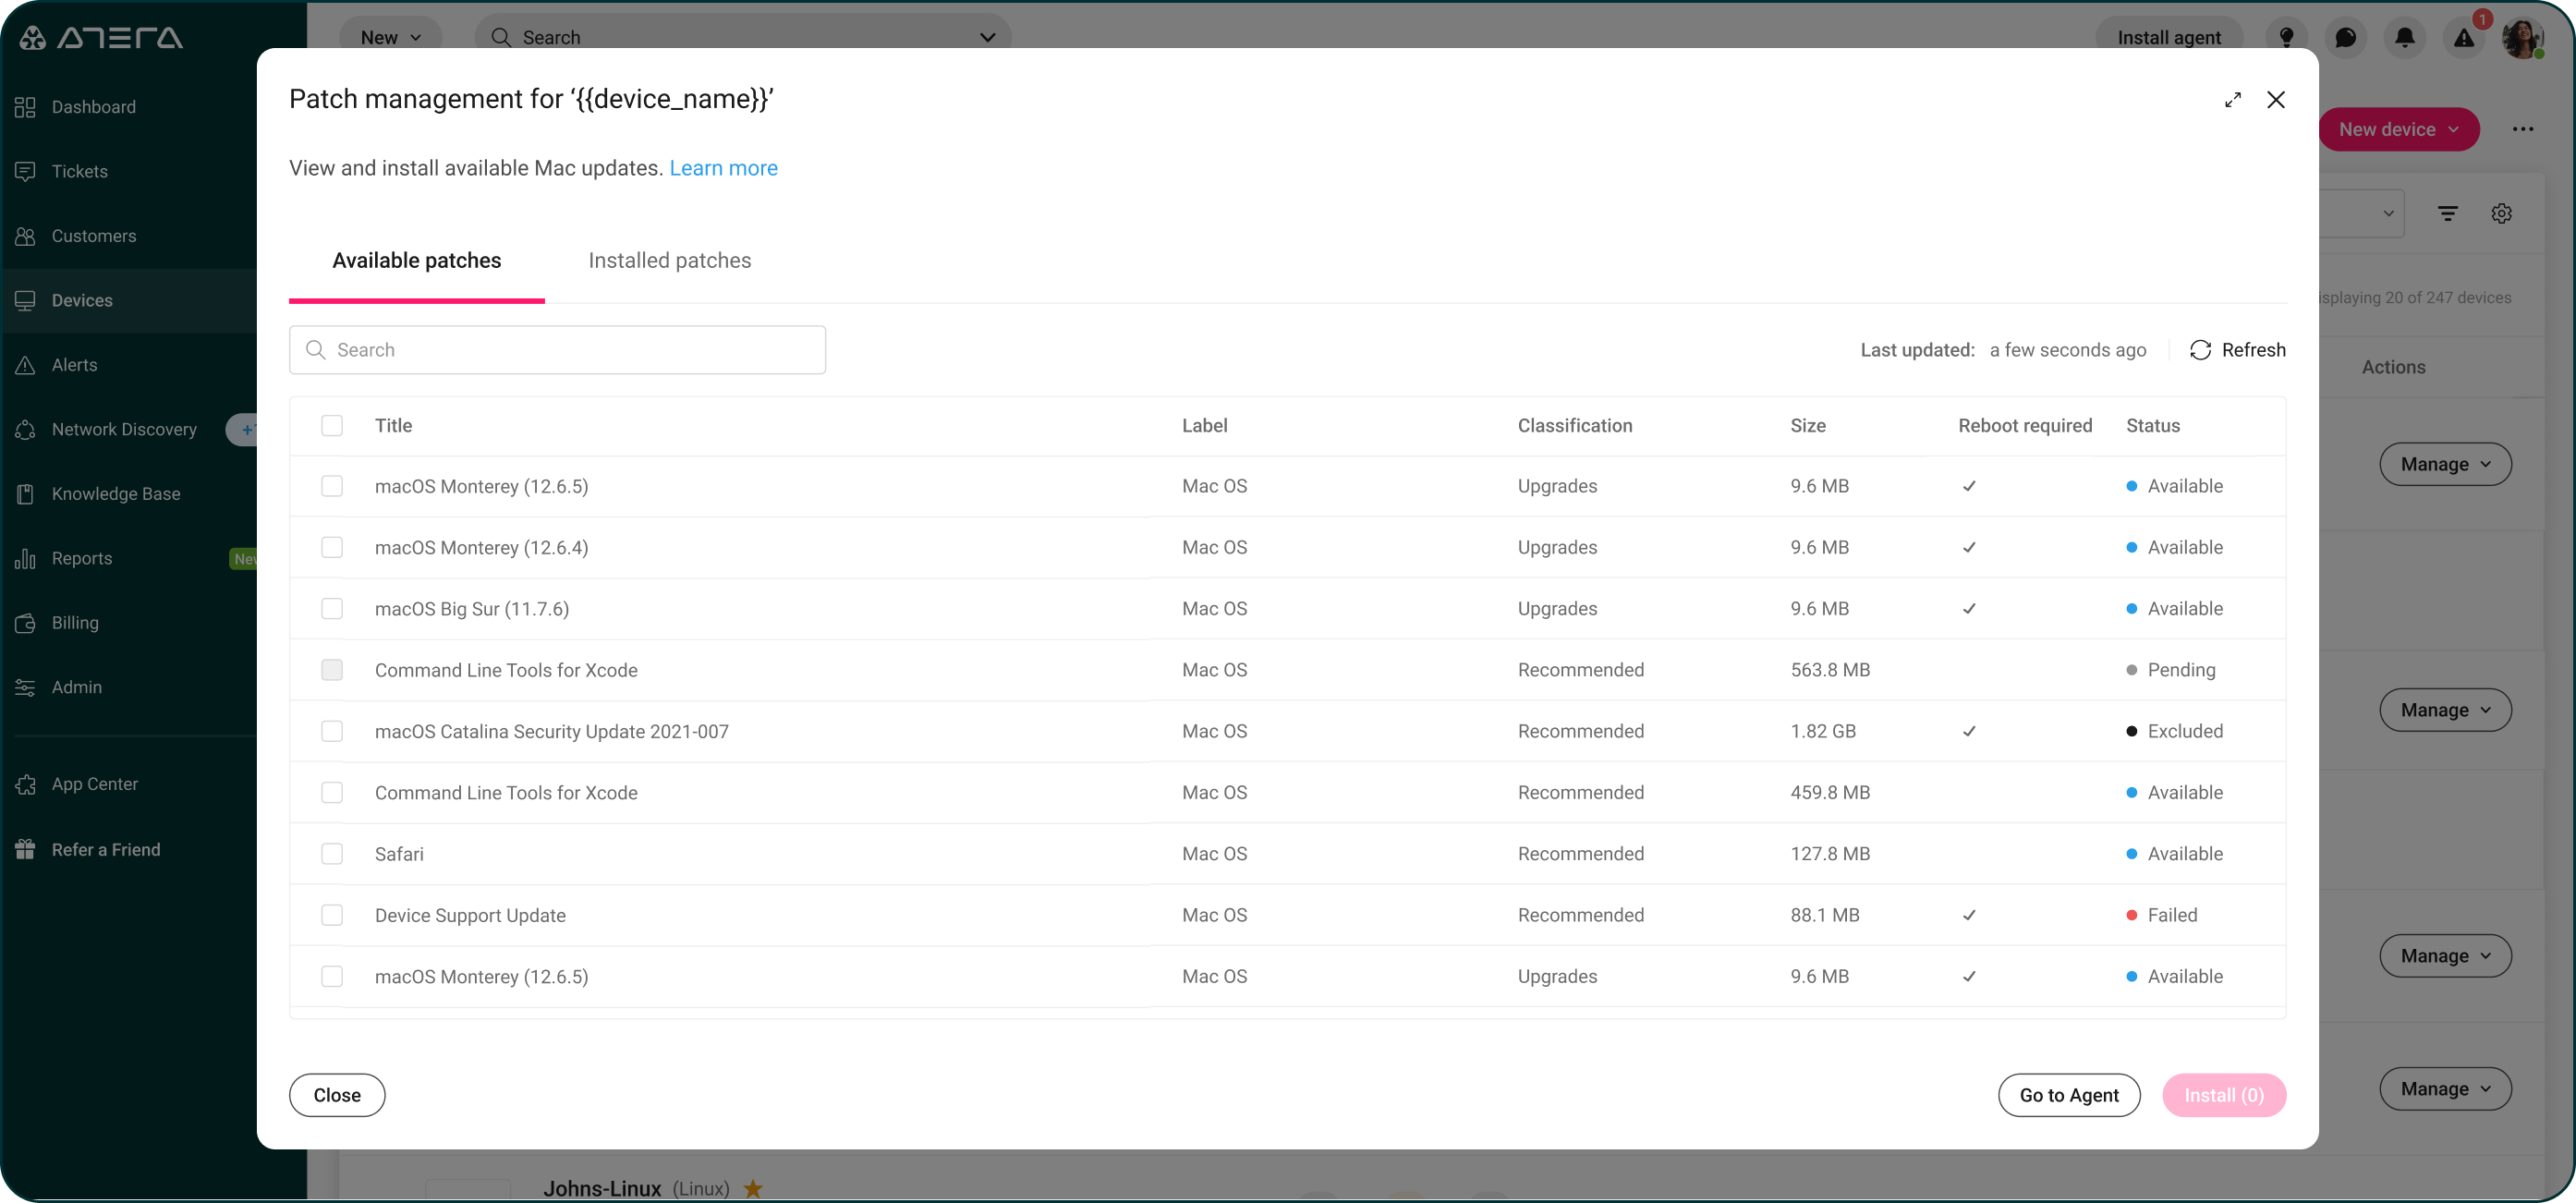The image size is (2576, 1203).
Task: Open Alerts in the sidebar
Action: pyautogui.click(x=74, y=365)
